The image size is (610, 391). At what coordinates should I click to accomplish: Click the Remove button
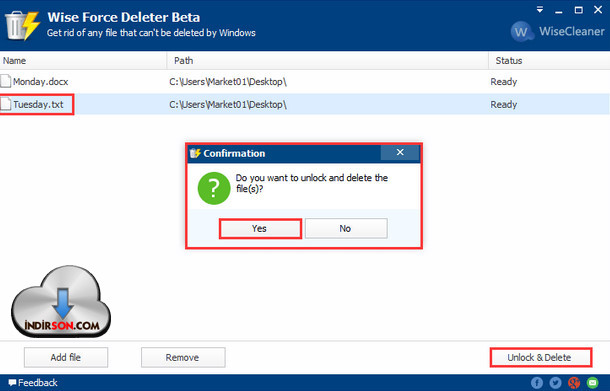tap(183, 357)
